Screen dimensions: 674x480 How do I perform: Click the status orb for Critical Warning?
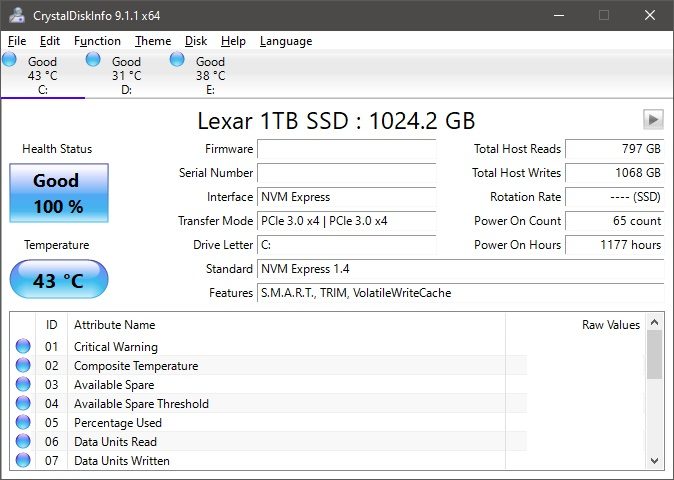click(x=23, y=346)
